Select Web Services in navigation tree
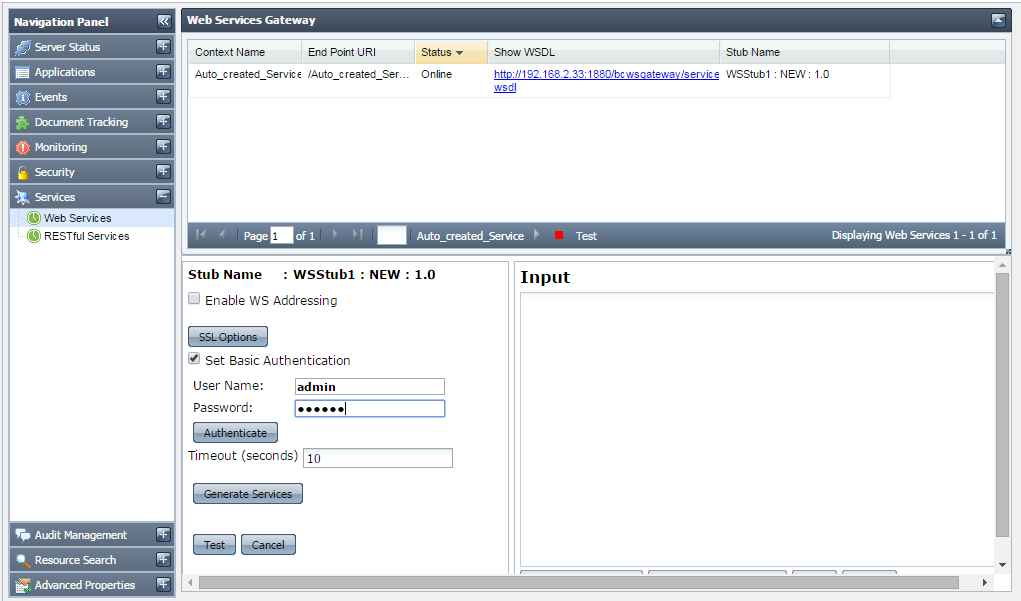The image size is (1021, 601). (77, 218)
